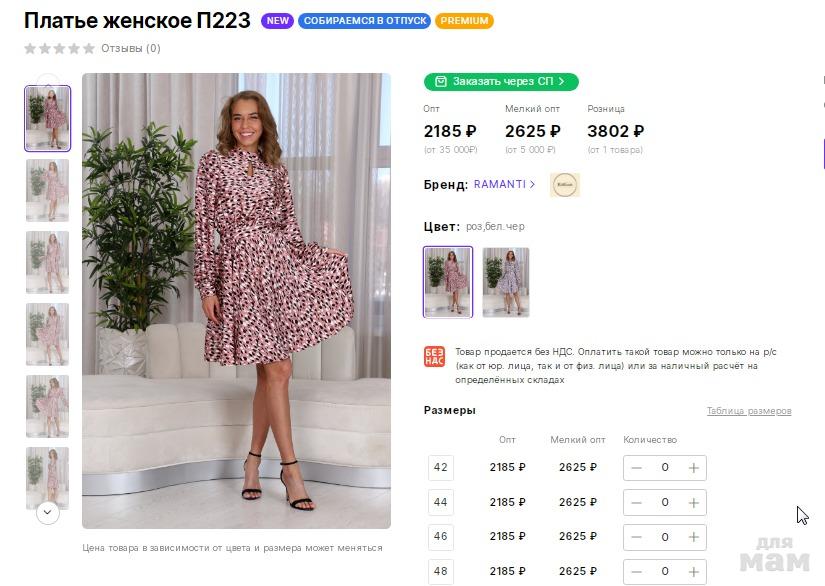This screenshot has width=825, height=586.
Task: Select the second color variant swatch
Action: [505, 282]
